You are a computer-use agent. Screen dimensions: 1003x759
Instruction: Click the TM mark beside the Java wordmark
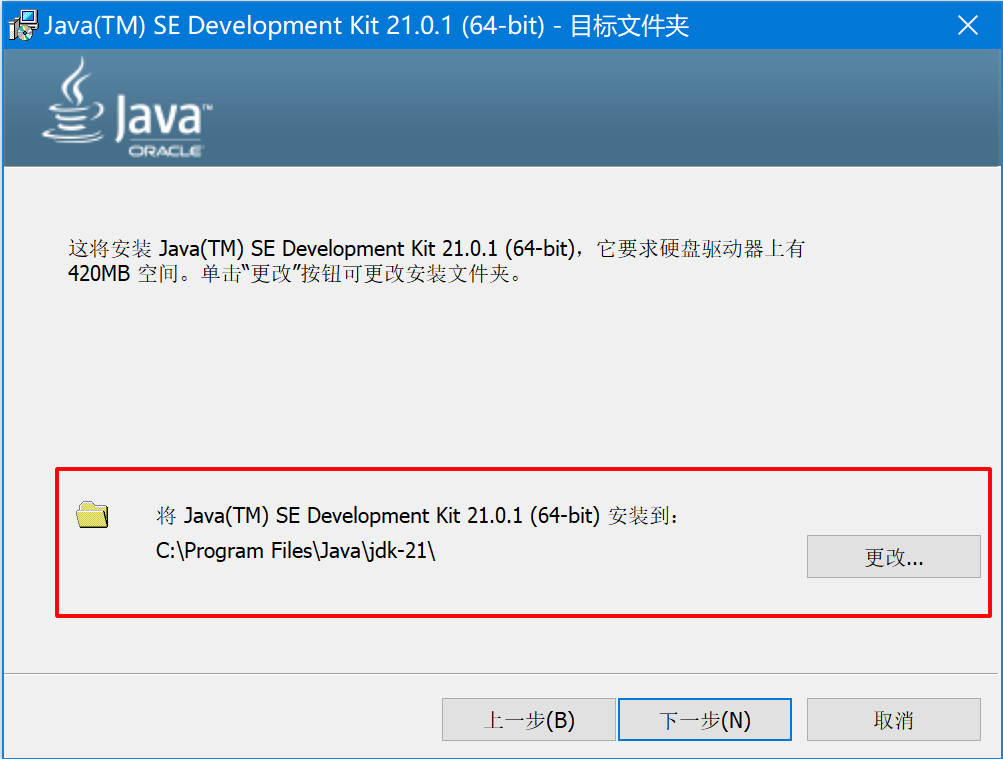click(207, 105)
